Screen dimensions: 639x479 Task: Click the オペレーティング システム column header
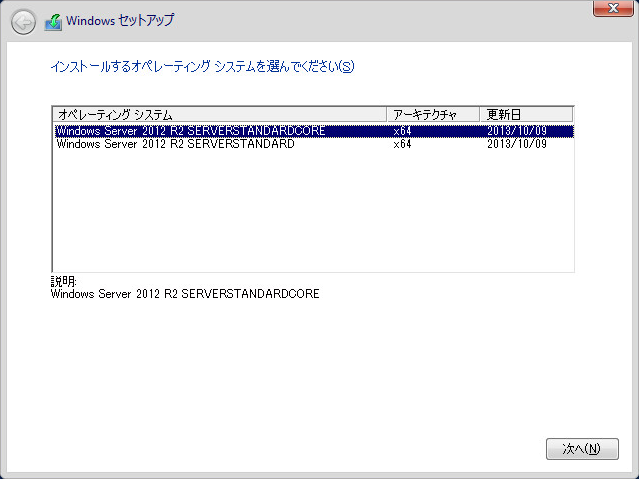coord(220,115)
